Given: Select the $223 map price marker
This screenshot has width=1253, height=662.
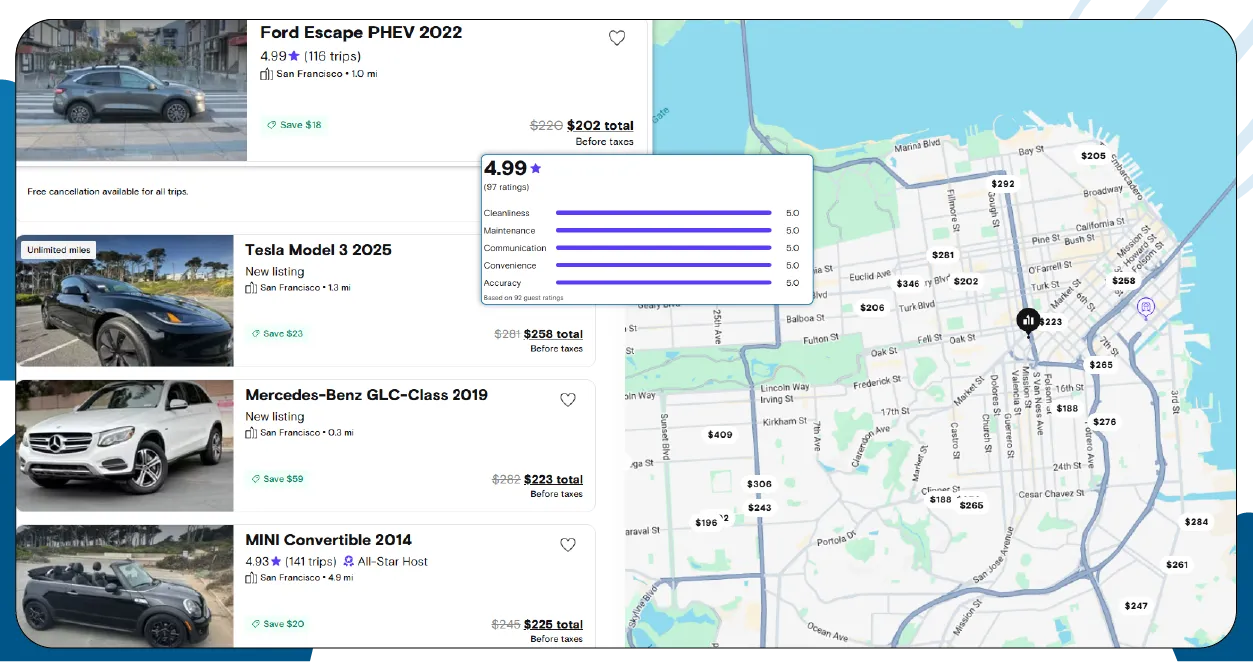Looking at the screenshot, I should tap(1051, 322).
